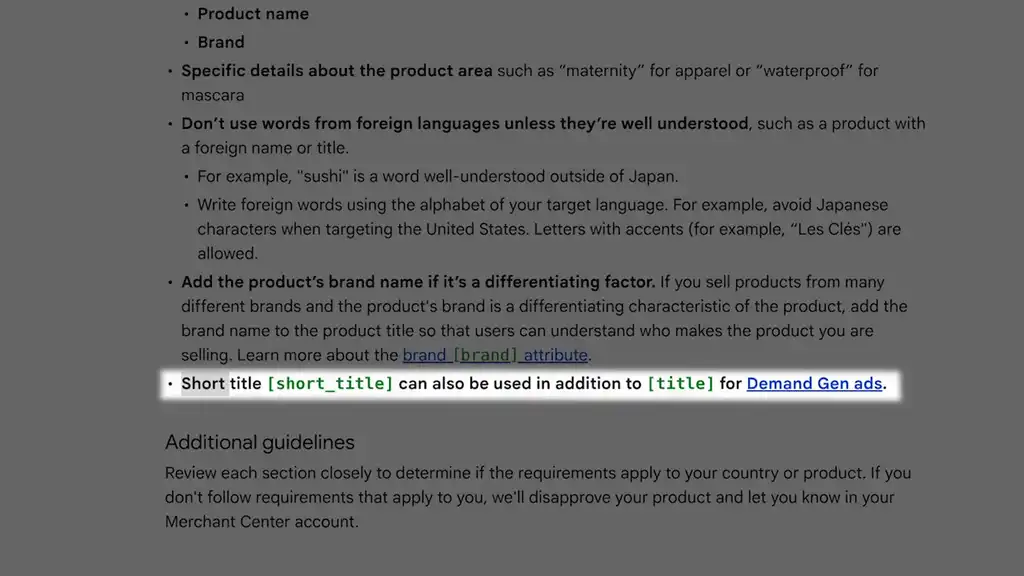Click the 'Review each section closely' paragraph
Screen dimensions: 1024x576
click(x=538, y=497)
